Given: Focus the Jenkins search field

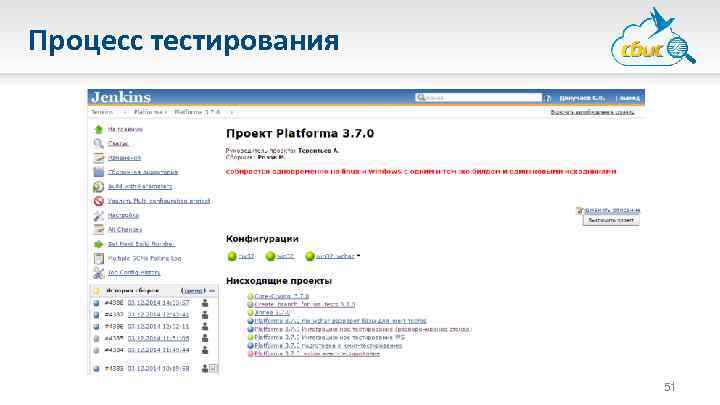Looking at the screenshot, I should tap(478, 97).
